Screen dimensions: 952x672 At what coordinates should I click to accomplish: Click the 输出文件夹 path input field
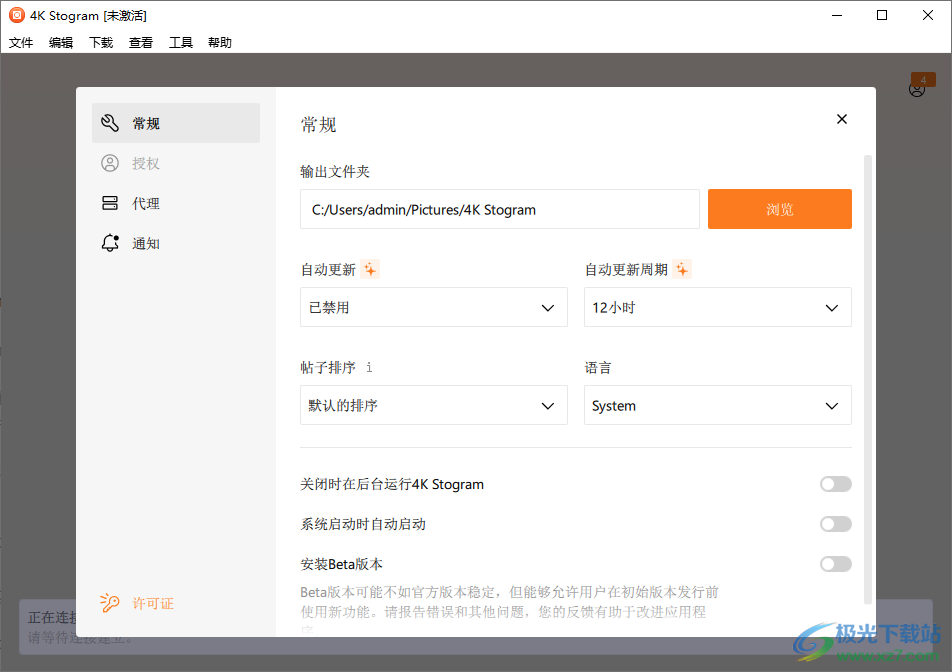pyautogui.click(x=500, y=209)
